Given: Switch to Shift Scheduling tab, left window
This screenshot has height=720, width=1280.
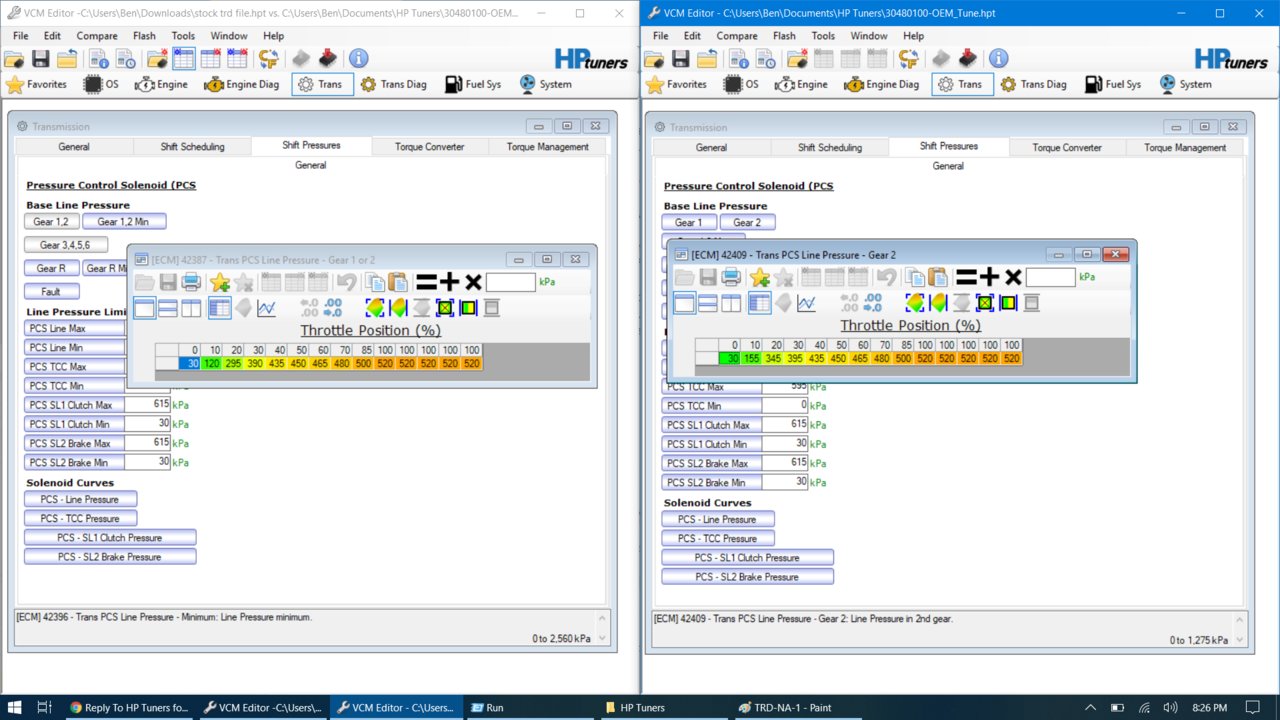Looking at the screenshot, I should (x=192, y=146).
